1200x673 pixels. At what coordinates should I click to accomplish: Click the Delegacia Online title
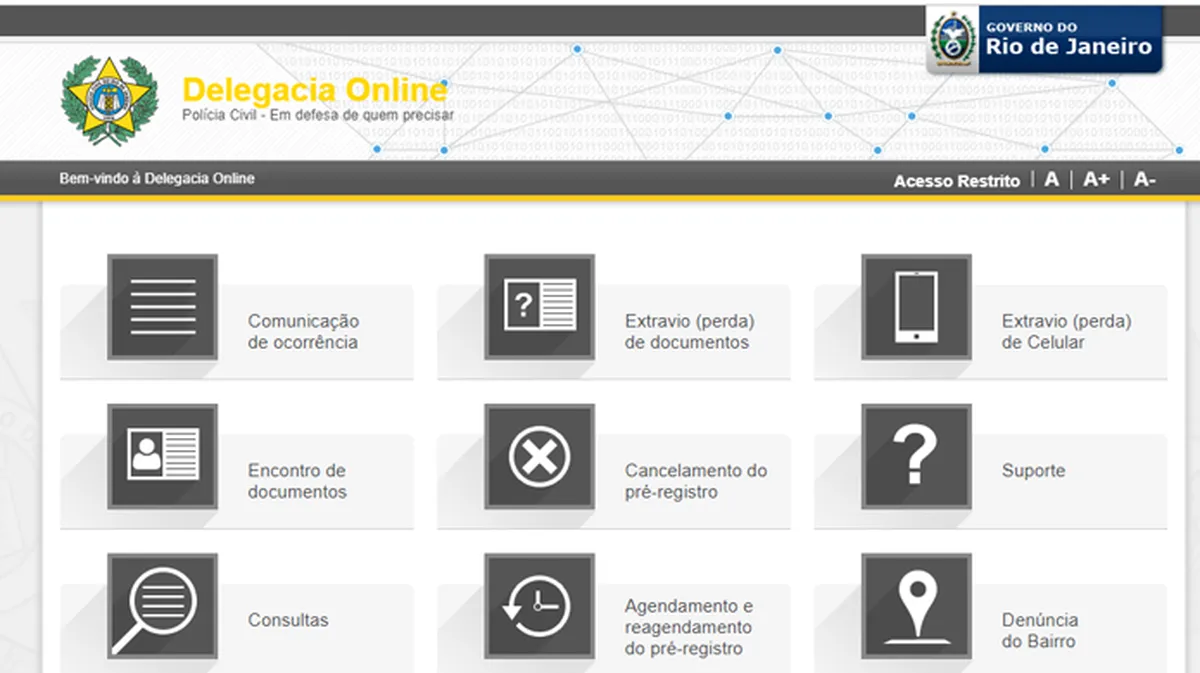pyautogui.click(x=314, y=91)
